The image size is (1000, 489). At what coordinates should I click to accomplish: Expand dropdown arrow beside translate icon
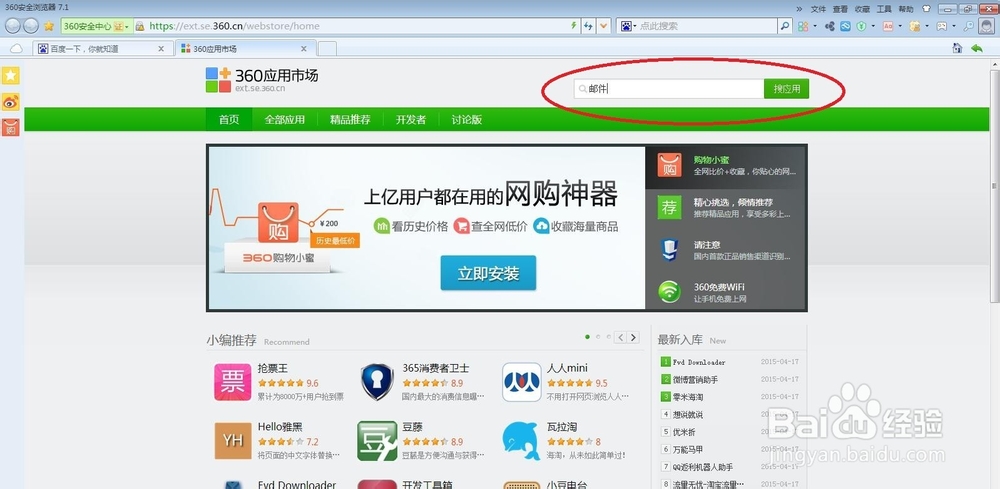point(900,27)
